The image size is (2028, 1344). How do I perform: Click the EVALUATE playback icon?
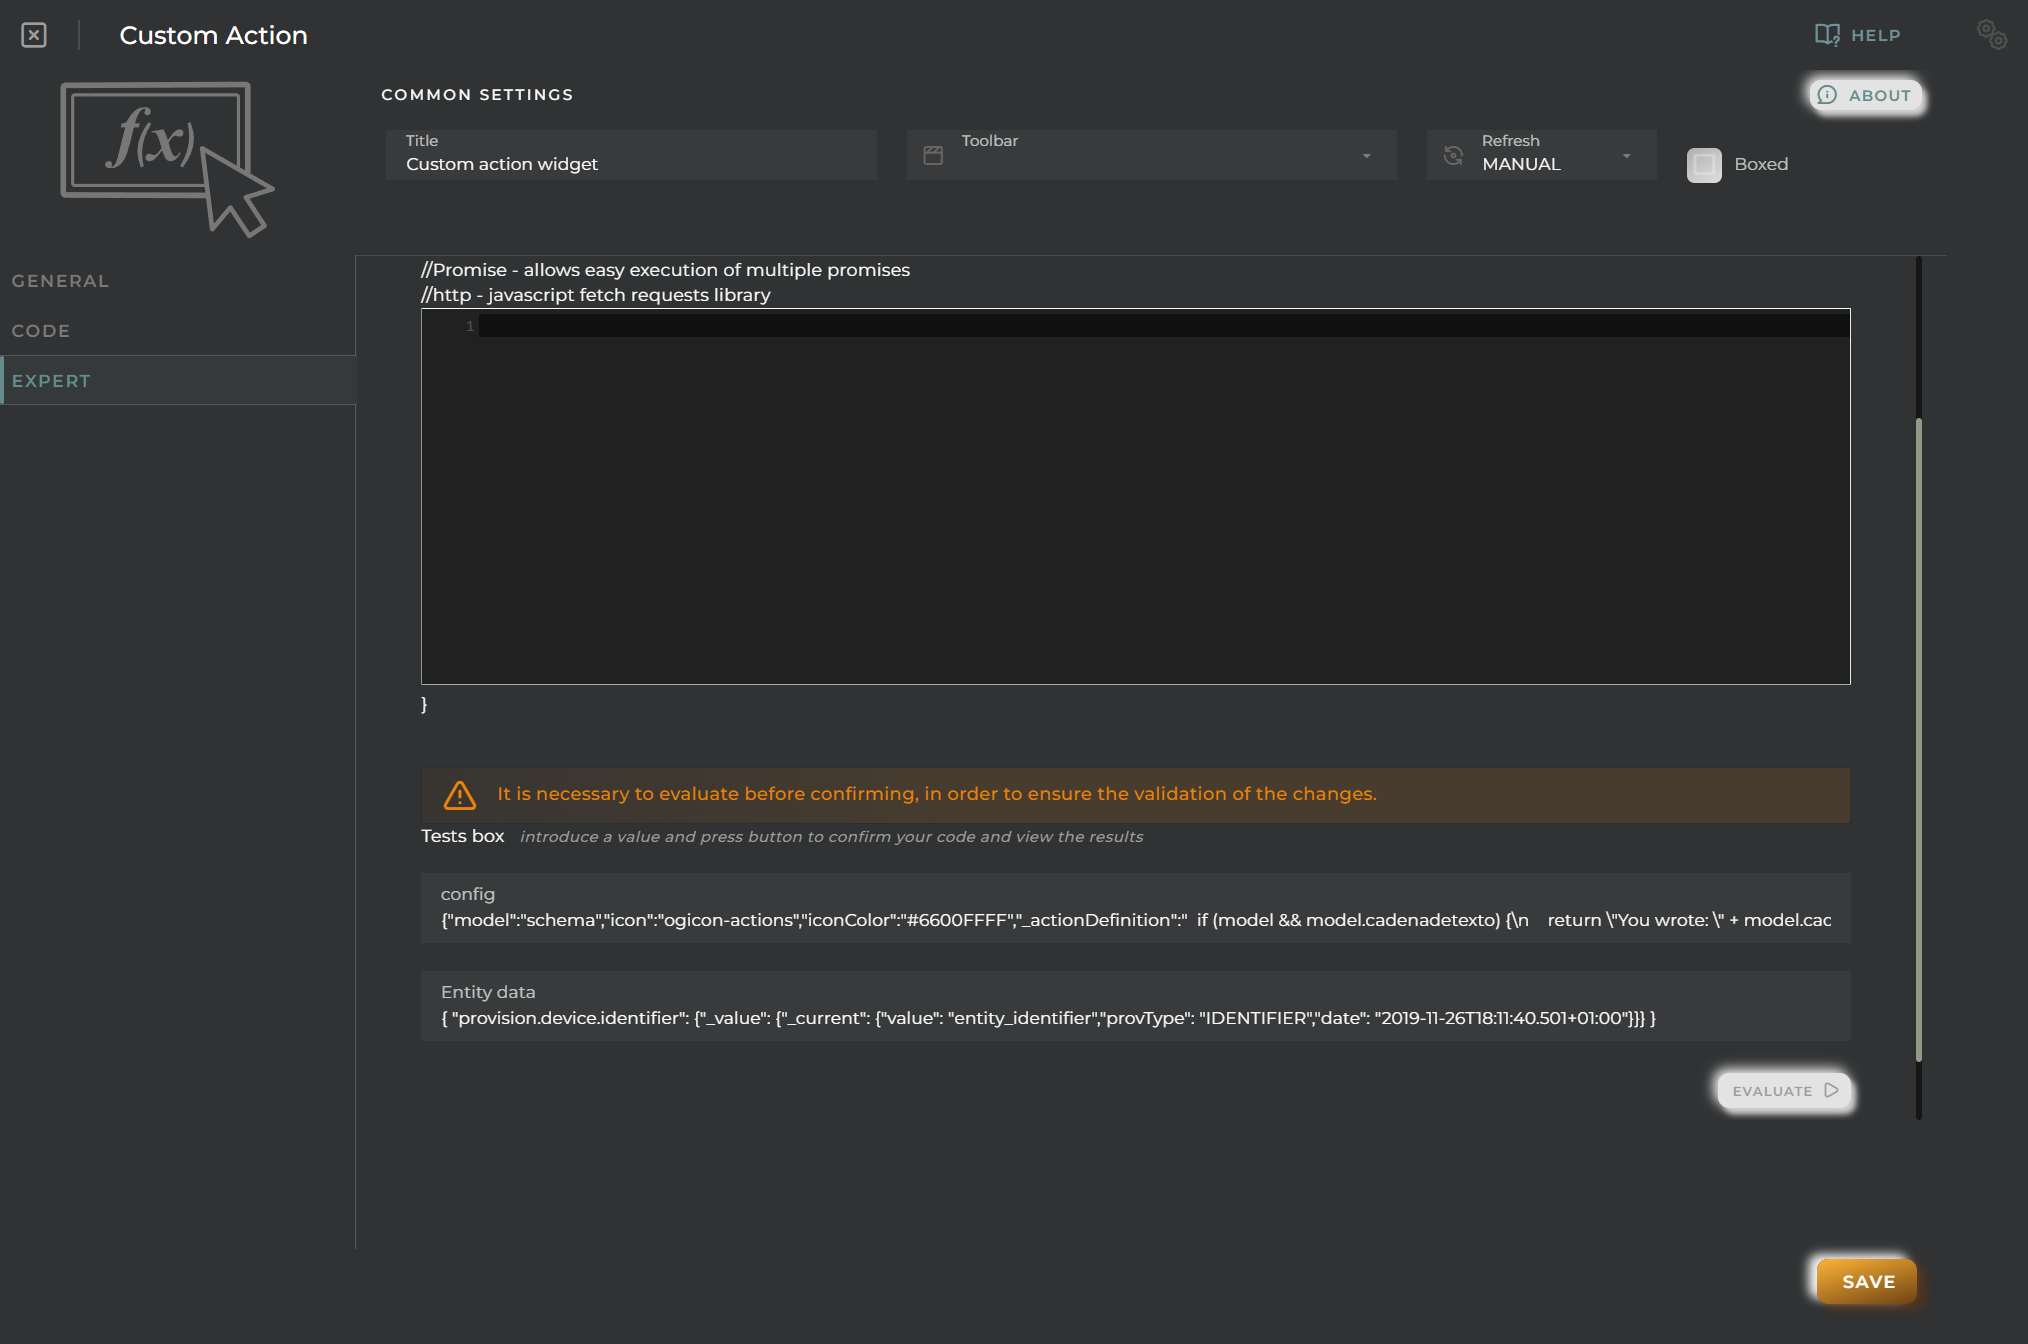pyautogui.click(x=1832, y=1090)
